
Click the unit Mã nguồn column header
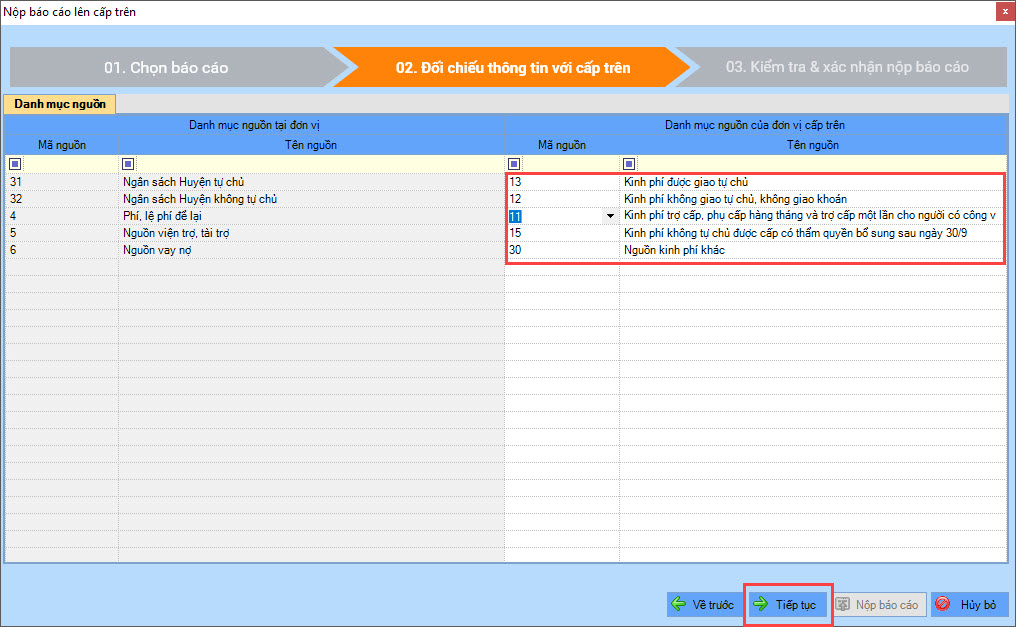coord(61,145)
